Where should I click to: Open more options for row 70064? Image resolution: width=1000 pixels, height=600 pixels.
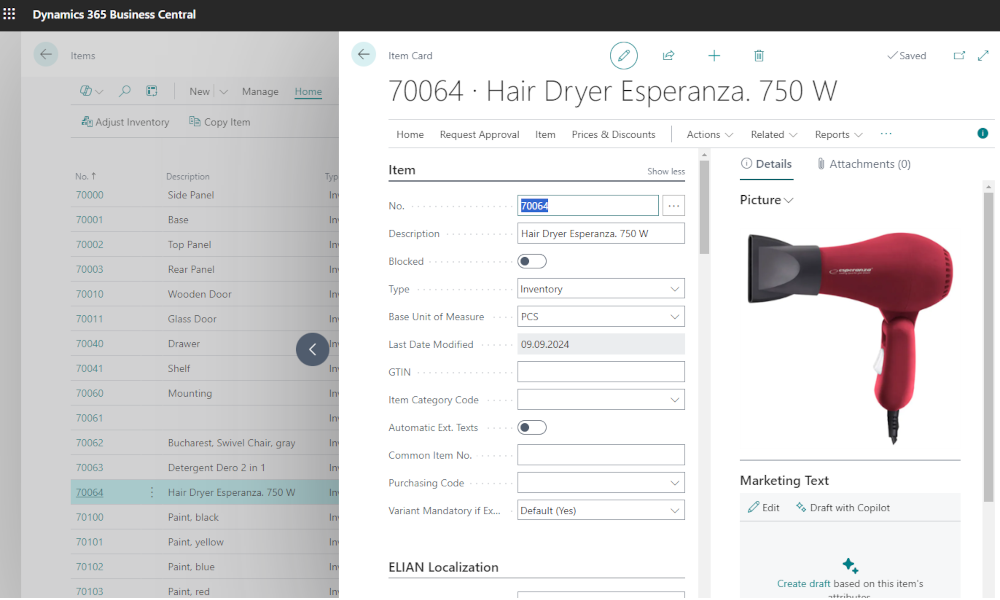(x=152, y=492)
